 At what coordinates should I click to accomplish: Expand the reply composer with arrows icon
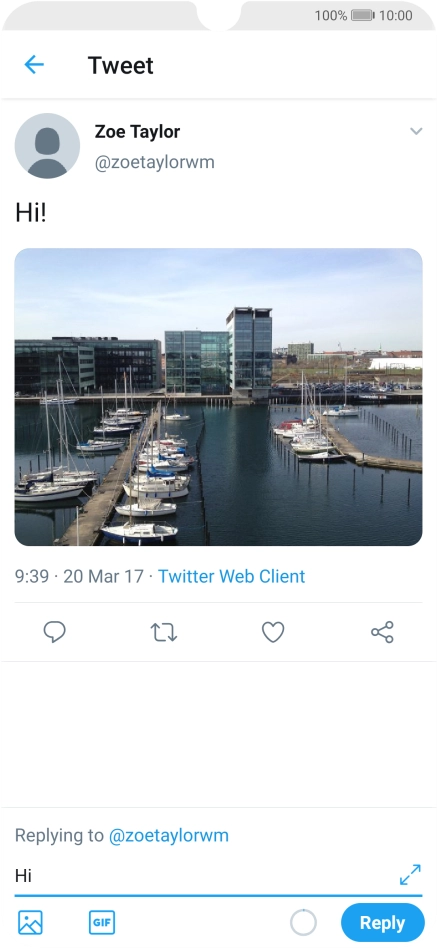pos(410,874)
